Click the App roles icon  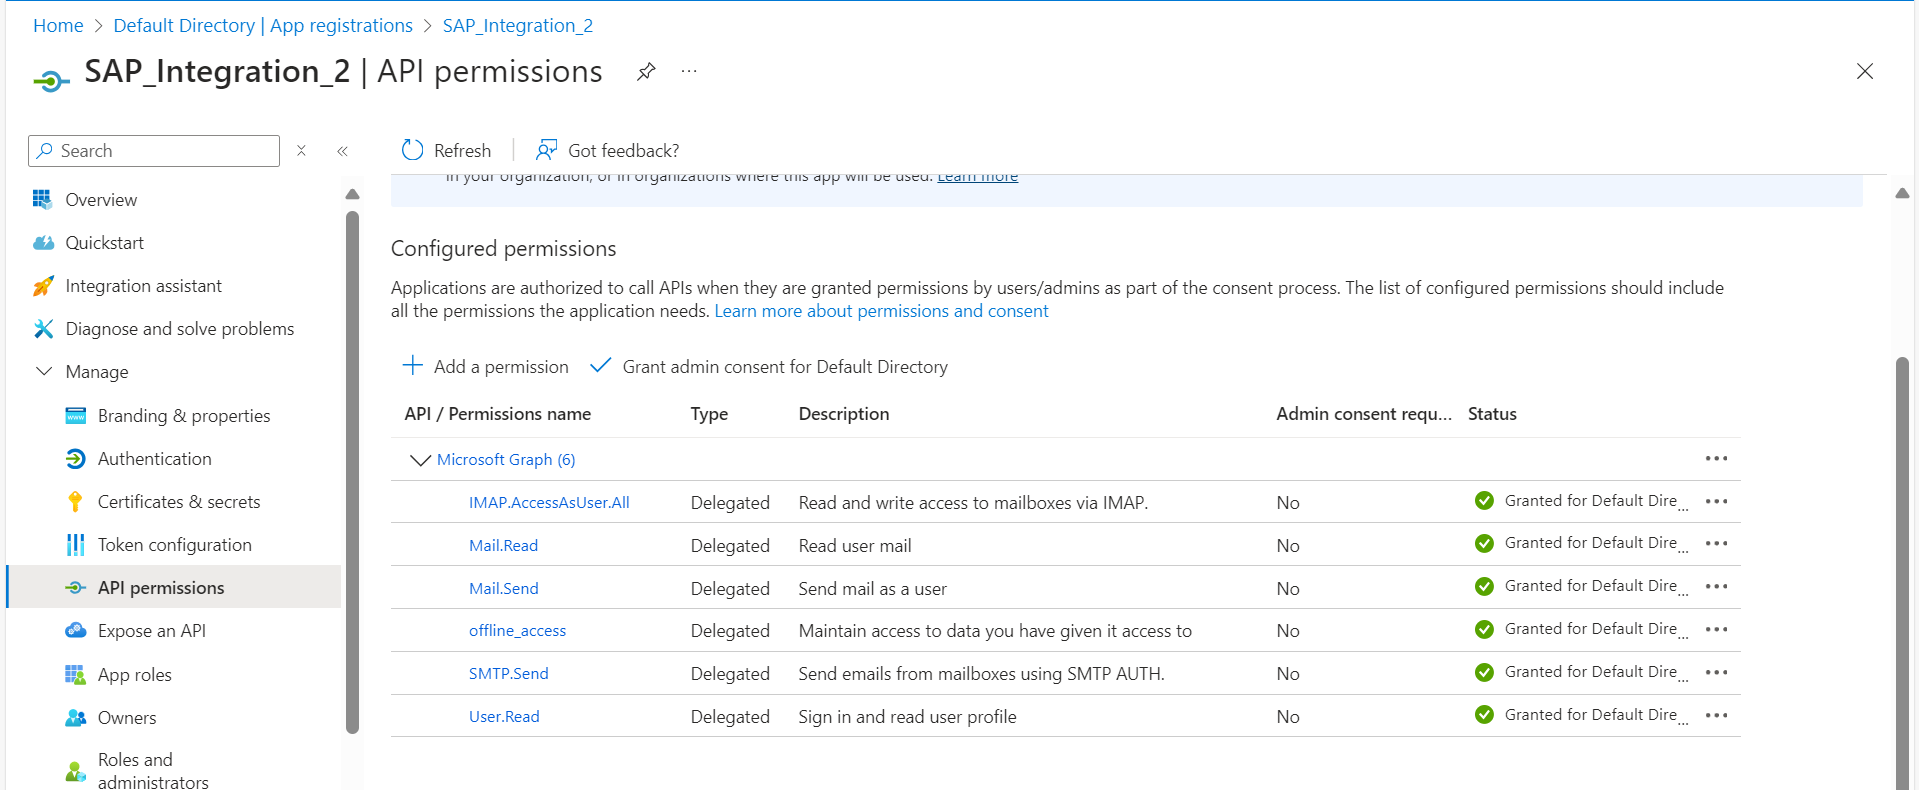[x=75, y=675]
